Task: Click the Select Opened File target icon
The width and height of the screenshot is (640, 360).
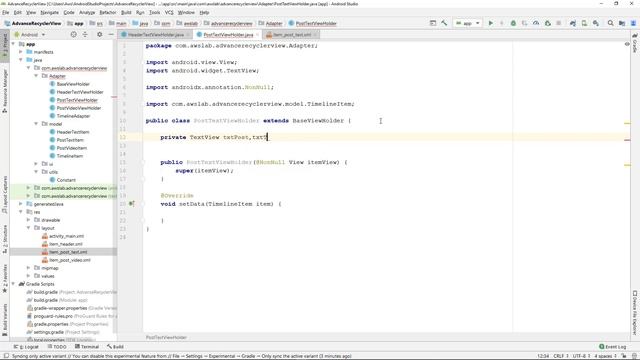Action: (x=73, y=35)
